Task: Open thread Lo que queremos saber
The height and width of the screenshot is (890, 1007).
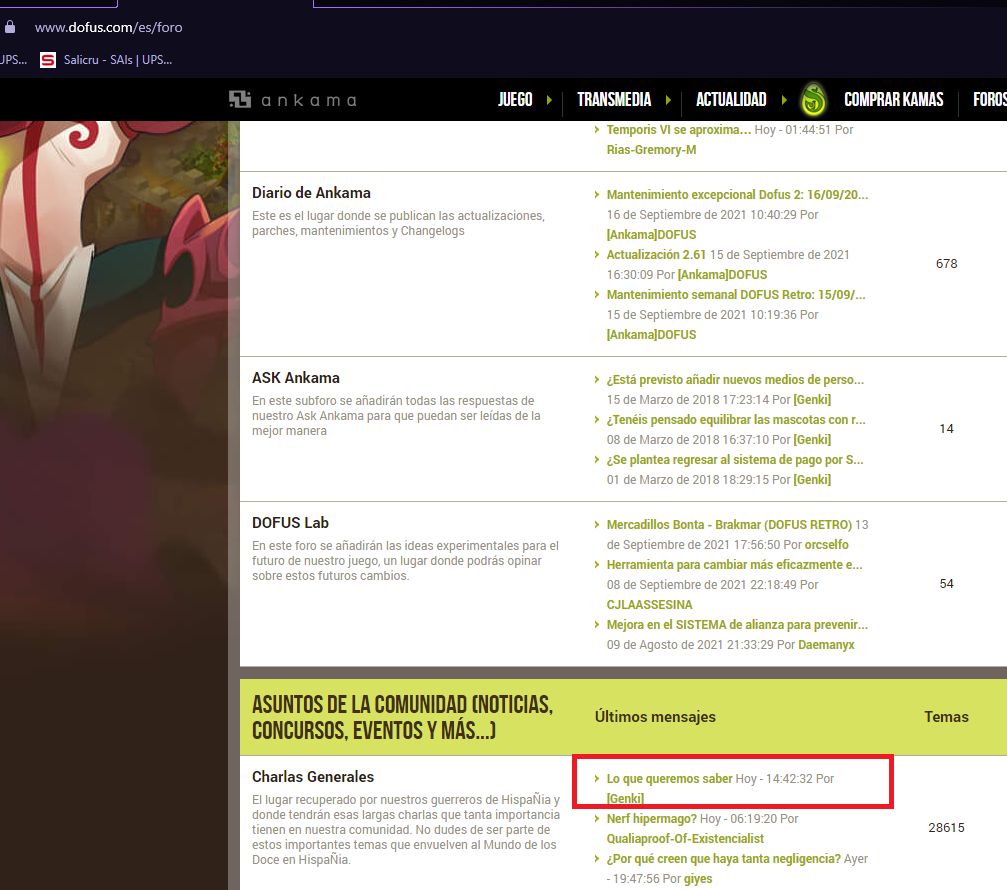Action: coord(669,778)
